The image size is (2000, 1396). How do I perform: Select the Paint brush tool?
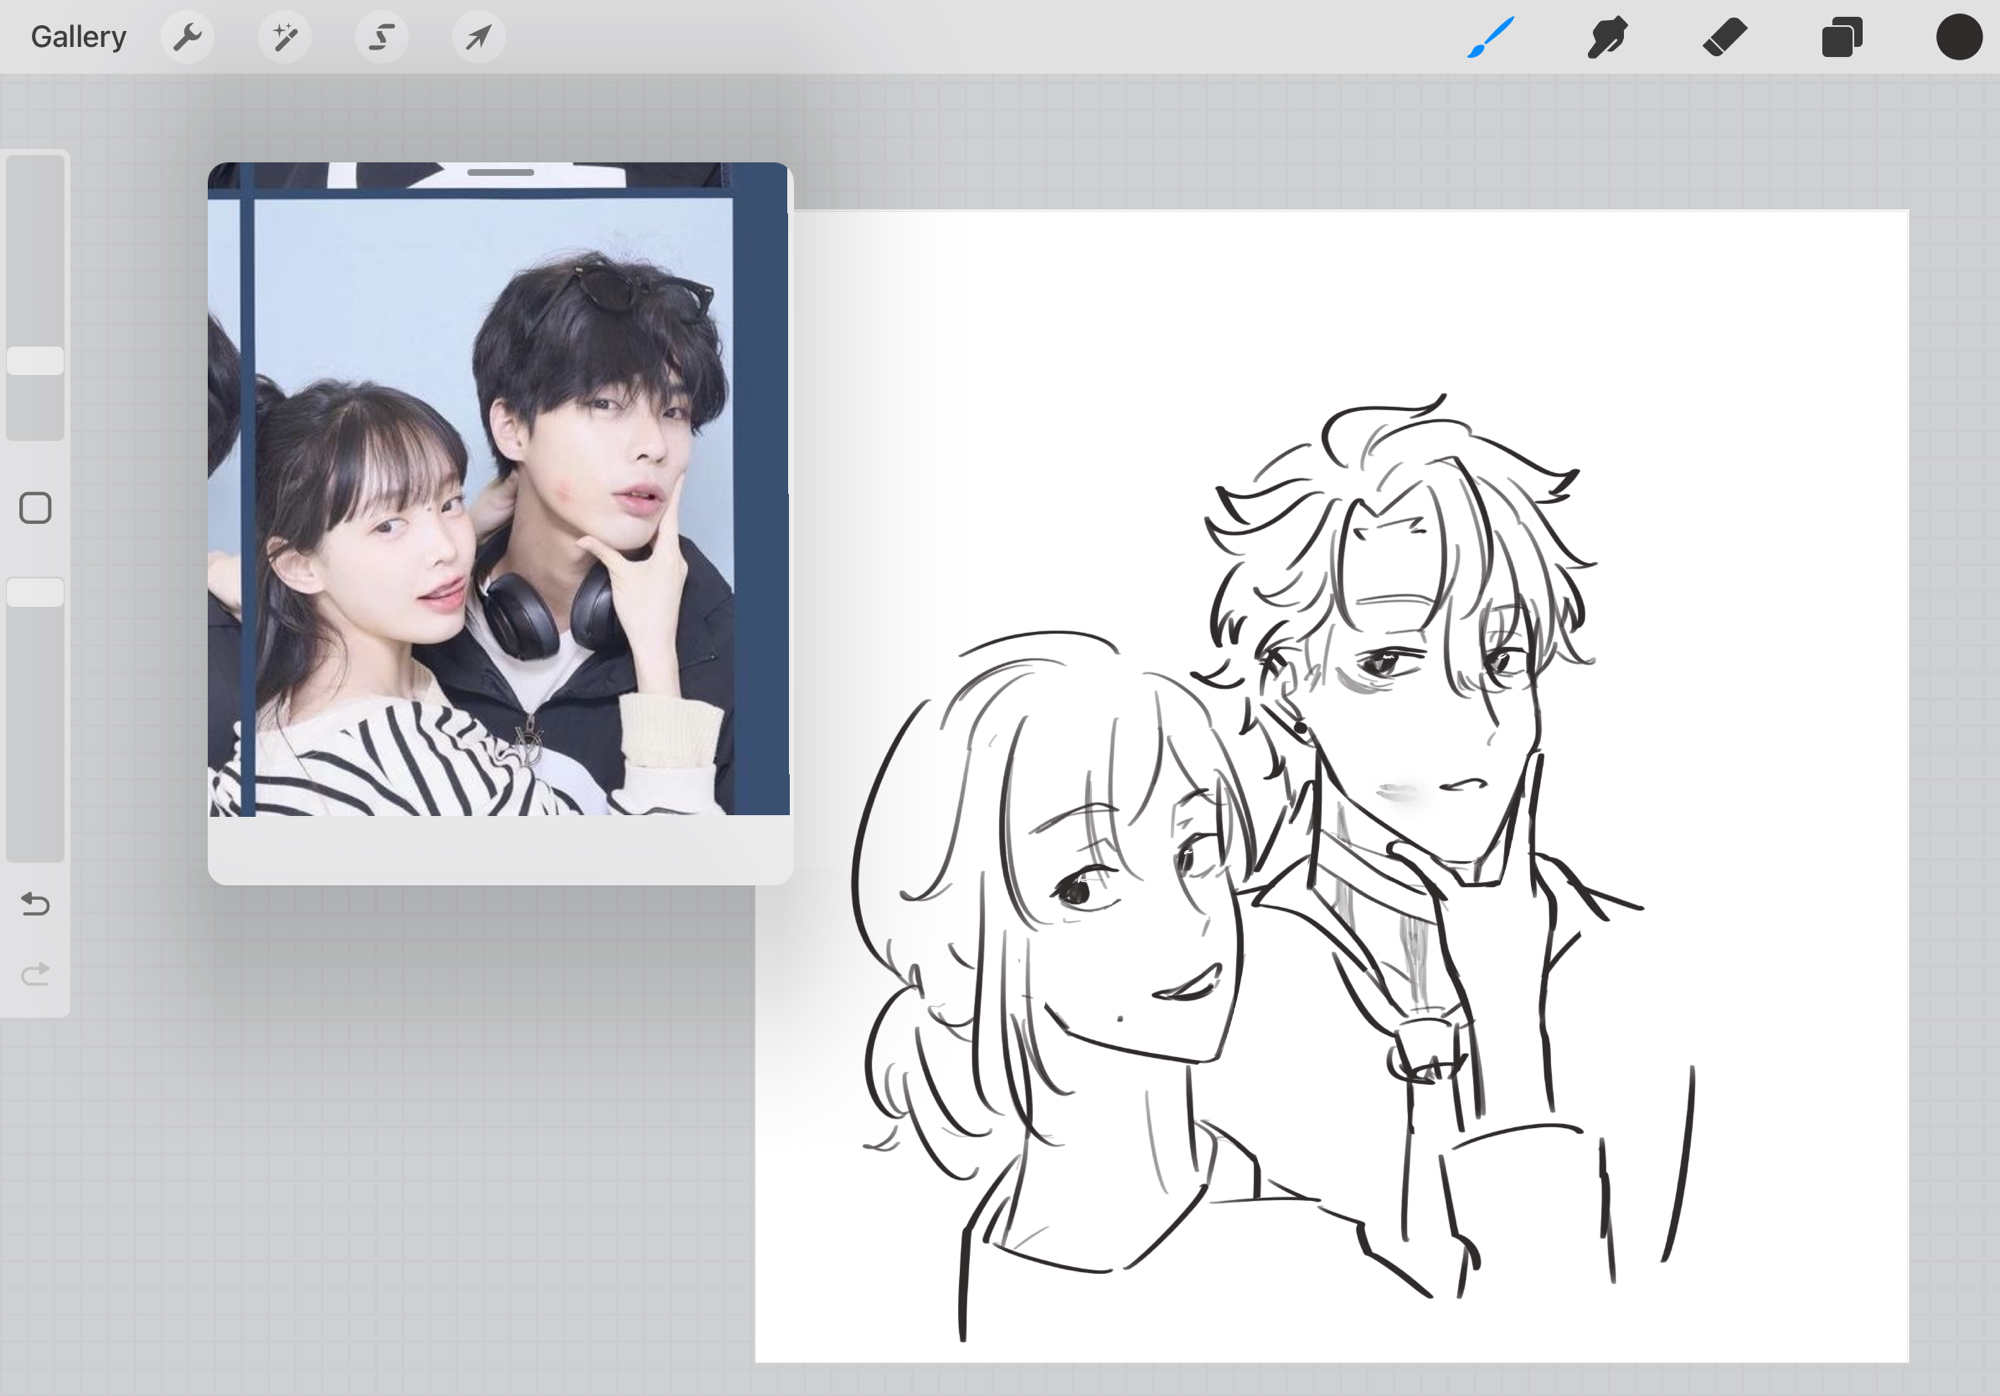coord(1490,37)
